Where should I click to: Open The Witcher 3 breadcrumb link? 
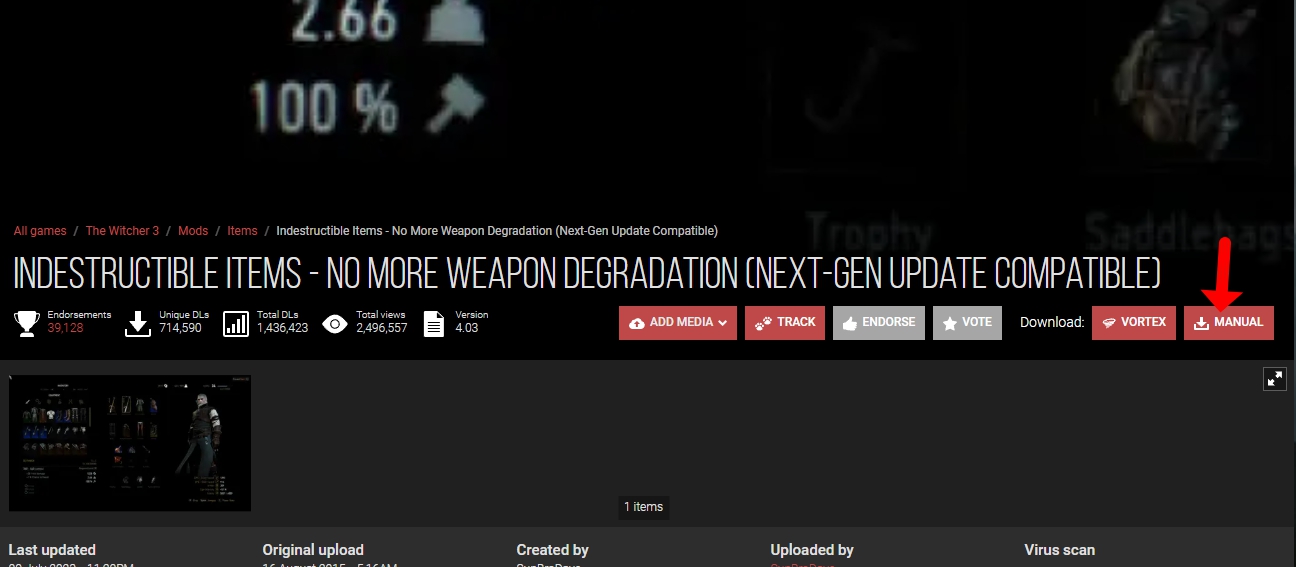coord(122,231)
